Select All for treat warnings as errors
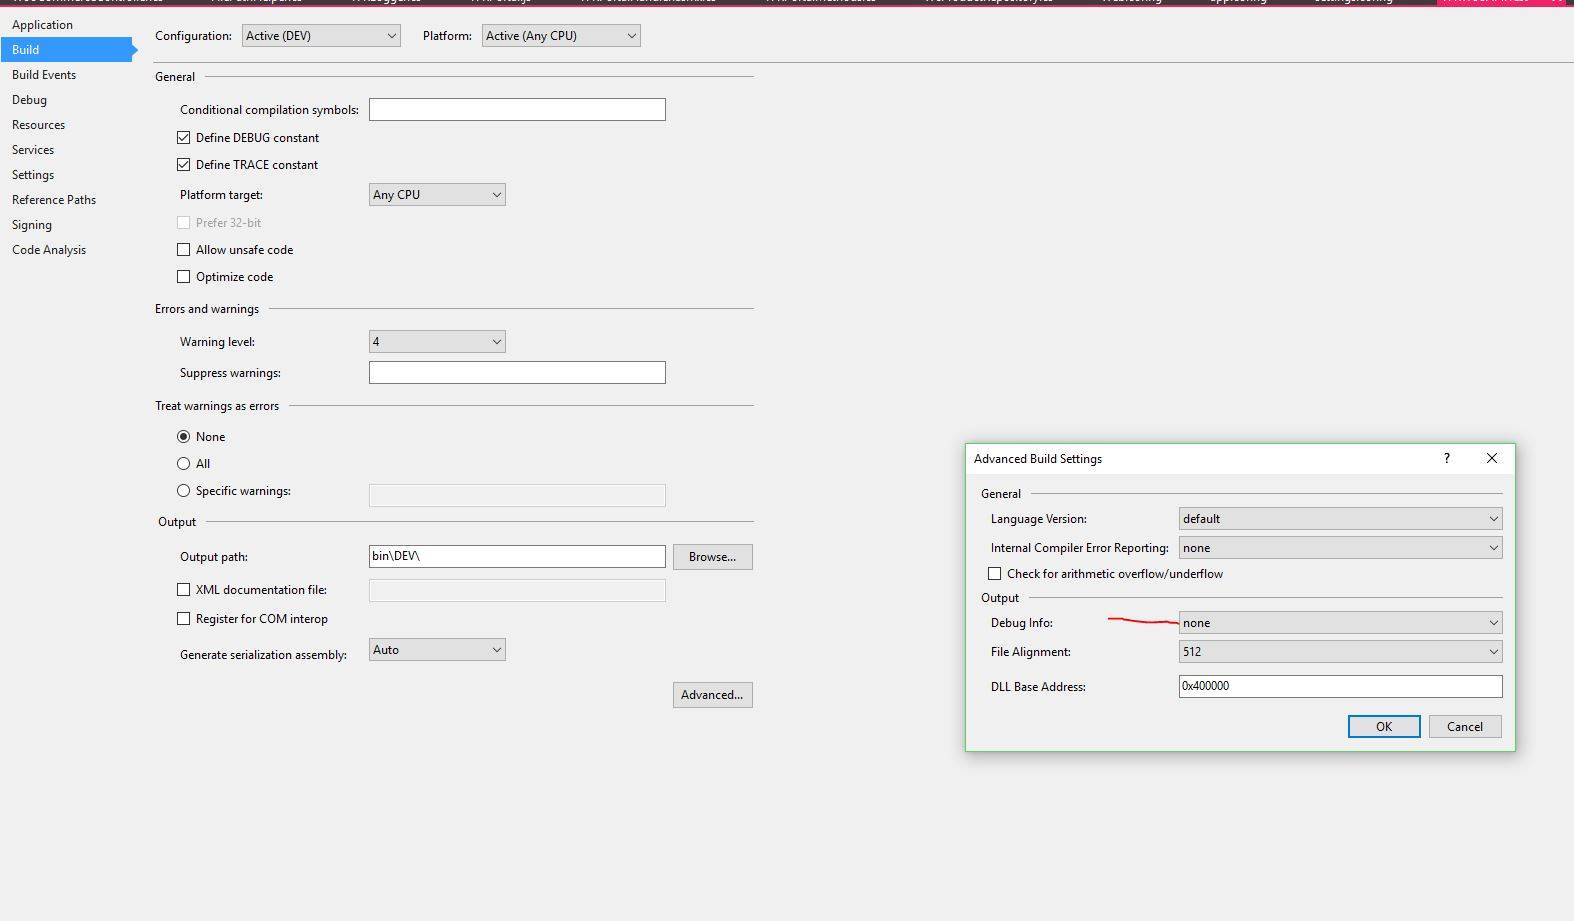This screenshot has width=1574, height=921. [183, 464]
